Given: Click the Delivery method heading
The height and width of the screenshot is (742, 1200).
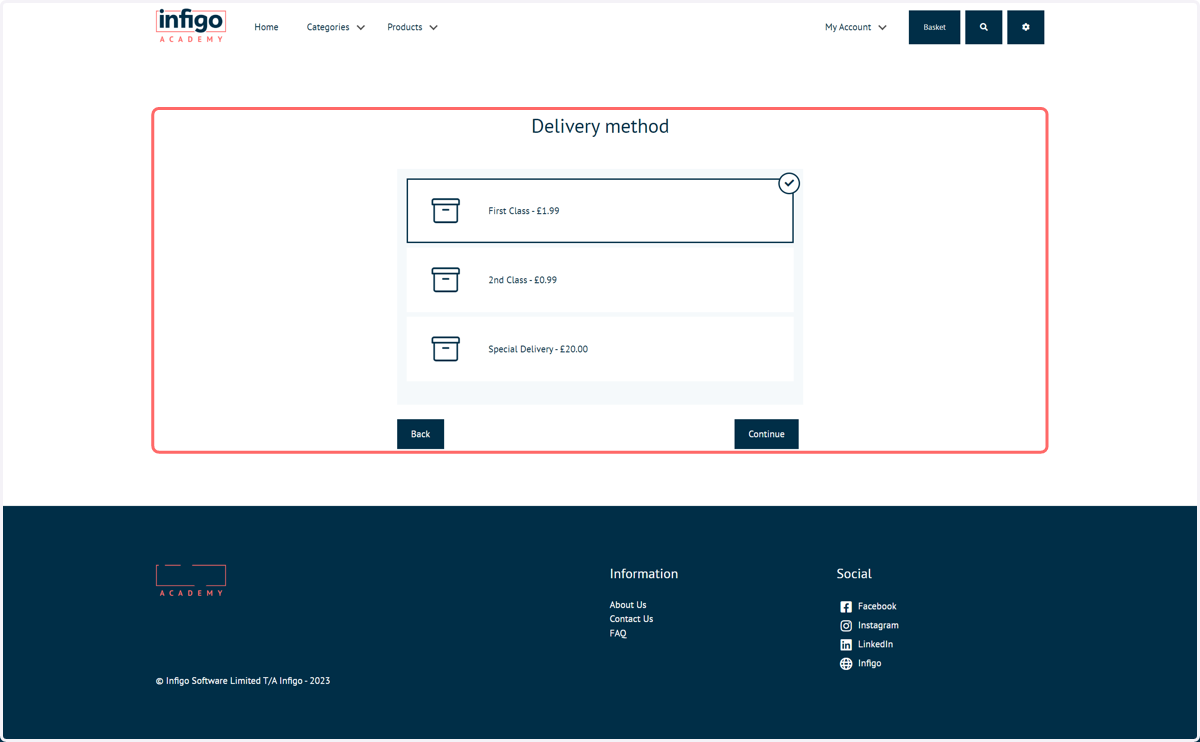Looking at the screenshot, I should pyautogui.click(x=600, y=126).
